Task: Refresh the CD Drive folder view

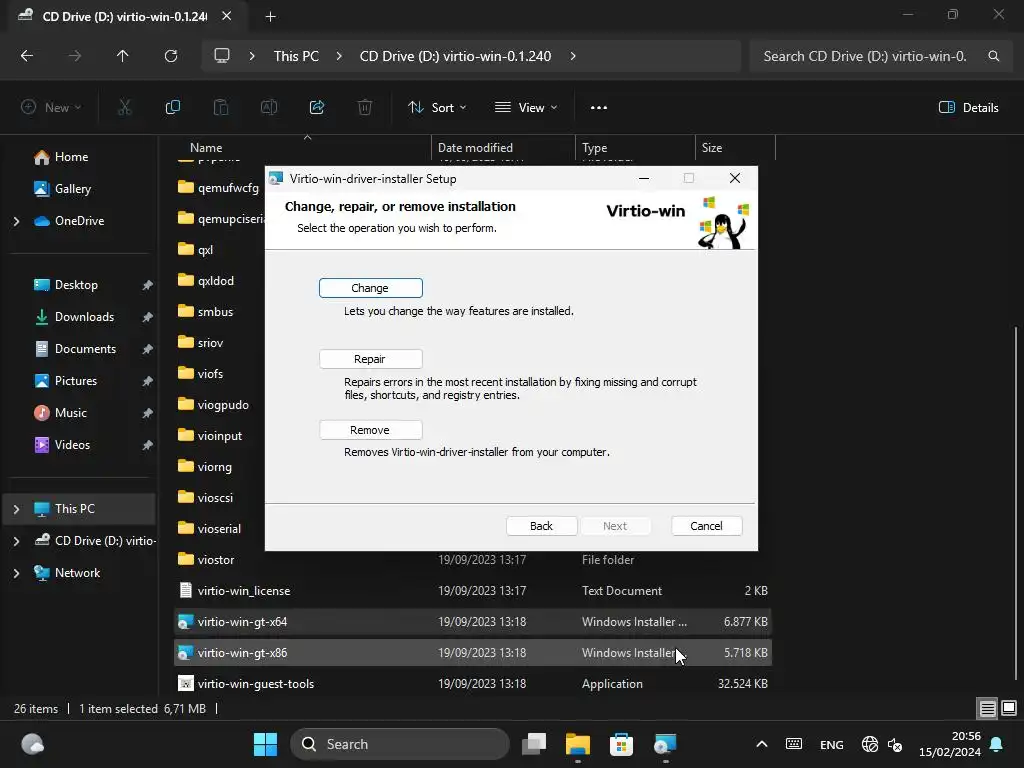Action: [171, 56]
